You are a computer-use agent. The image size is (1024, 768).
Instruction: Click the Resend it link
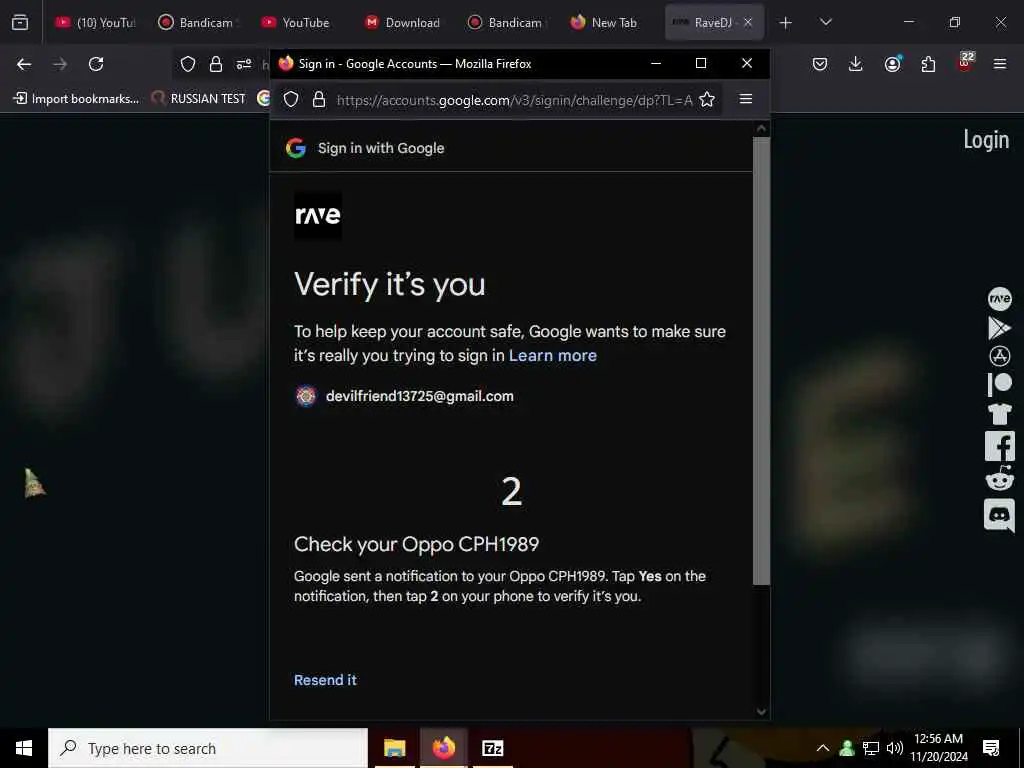tap(325, 680)
